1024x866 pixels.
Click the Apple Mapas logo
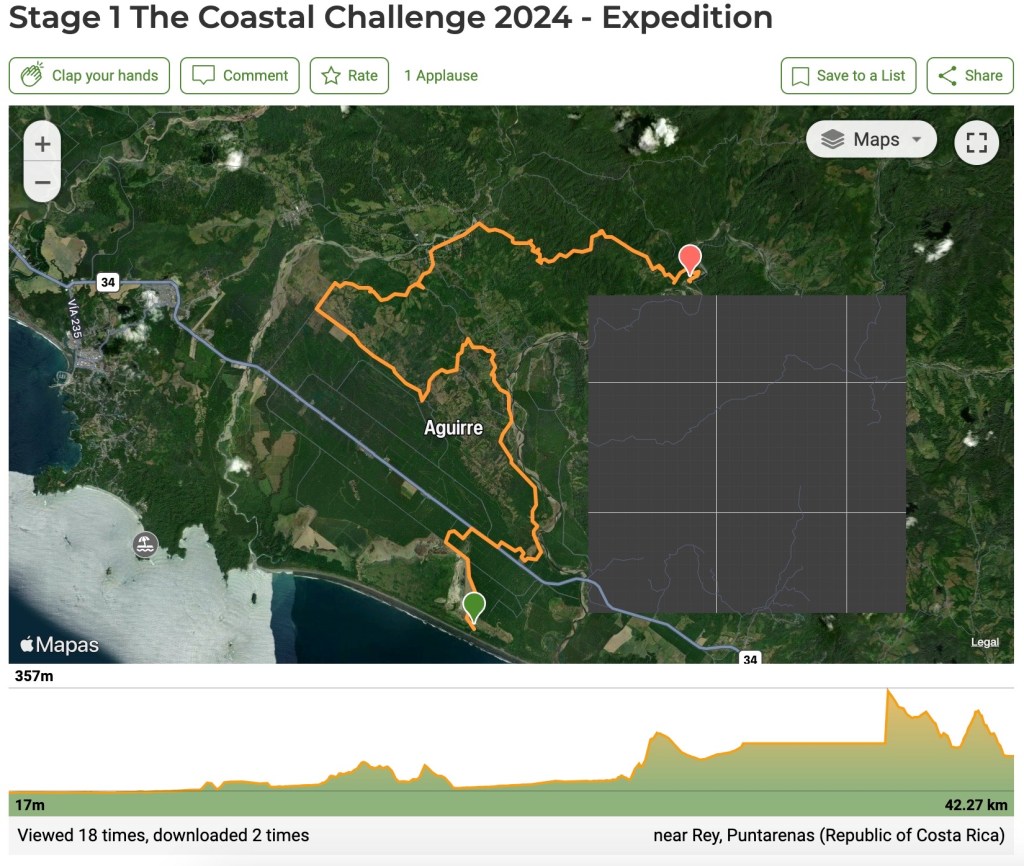tap(60, 645)
